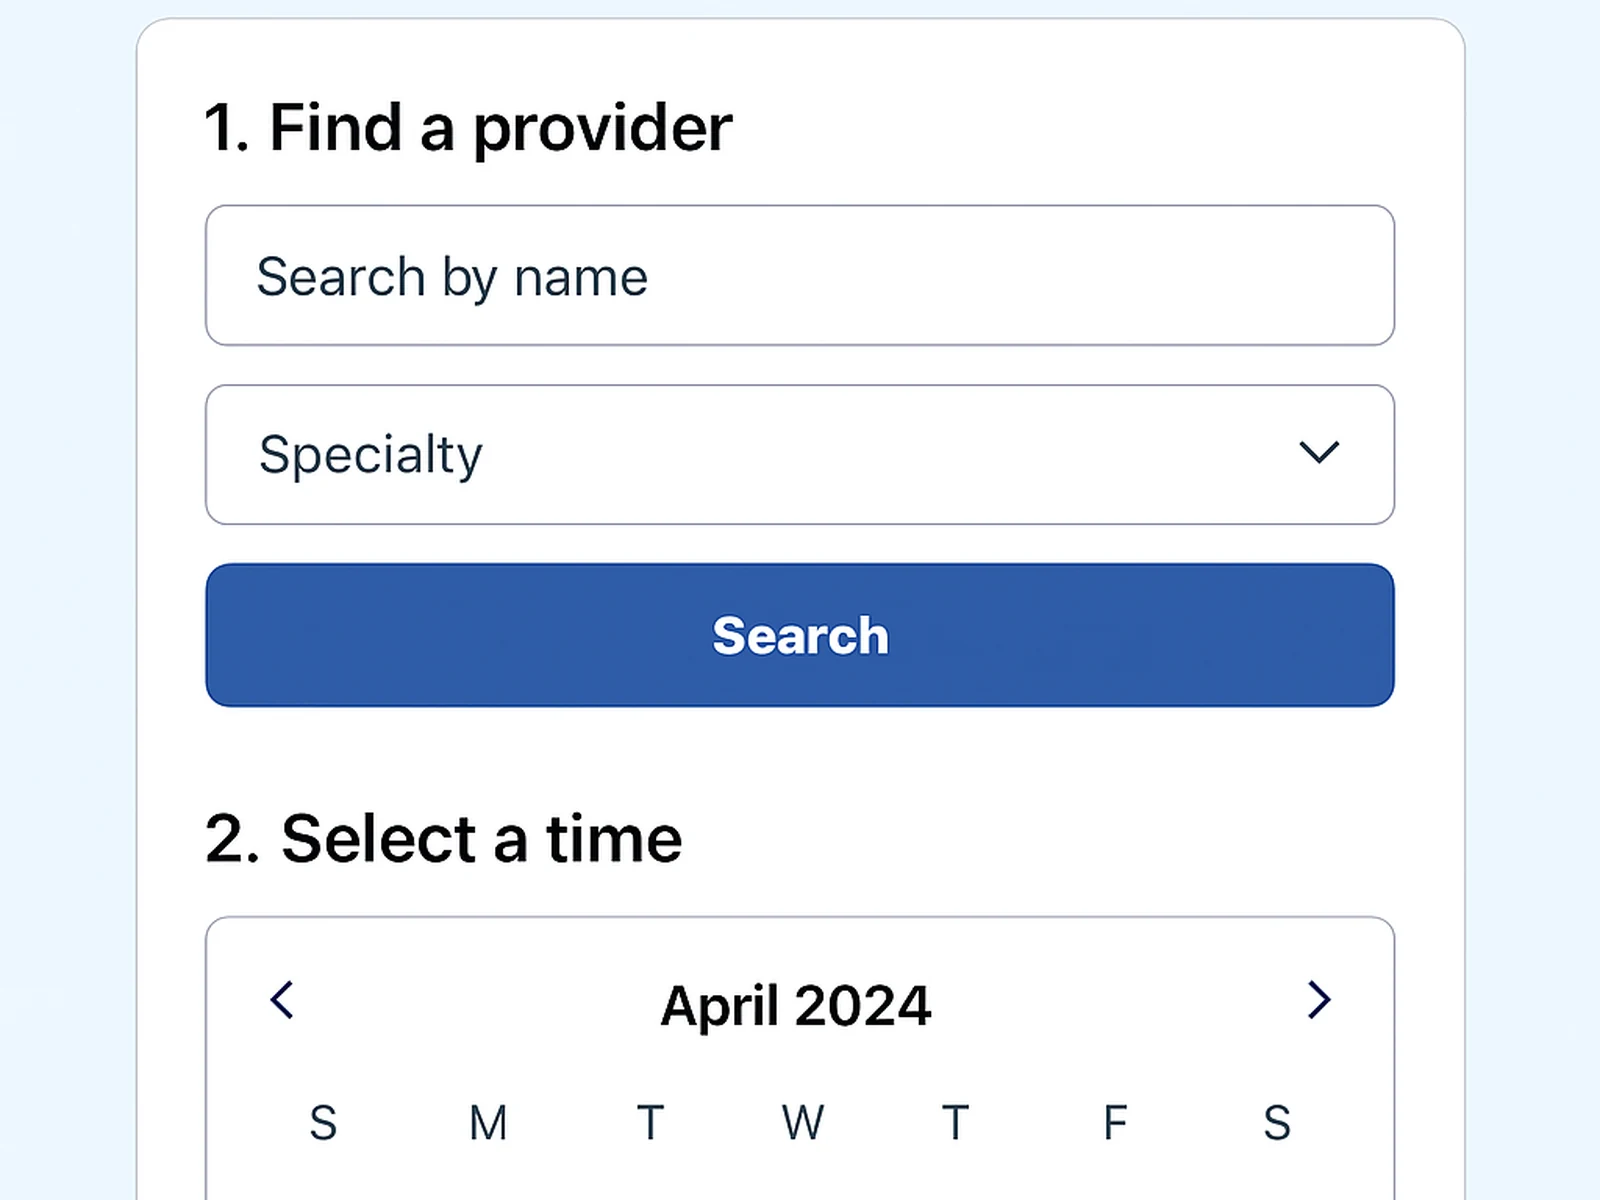Click the word "Search" on the blue button
Image resolution: width=1600 pixels, height=1200 pixels.
click(x=800, y=636)
